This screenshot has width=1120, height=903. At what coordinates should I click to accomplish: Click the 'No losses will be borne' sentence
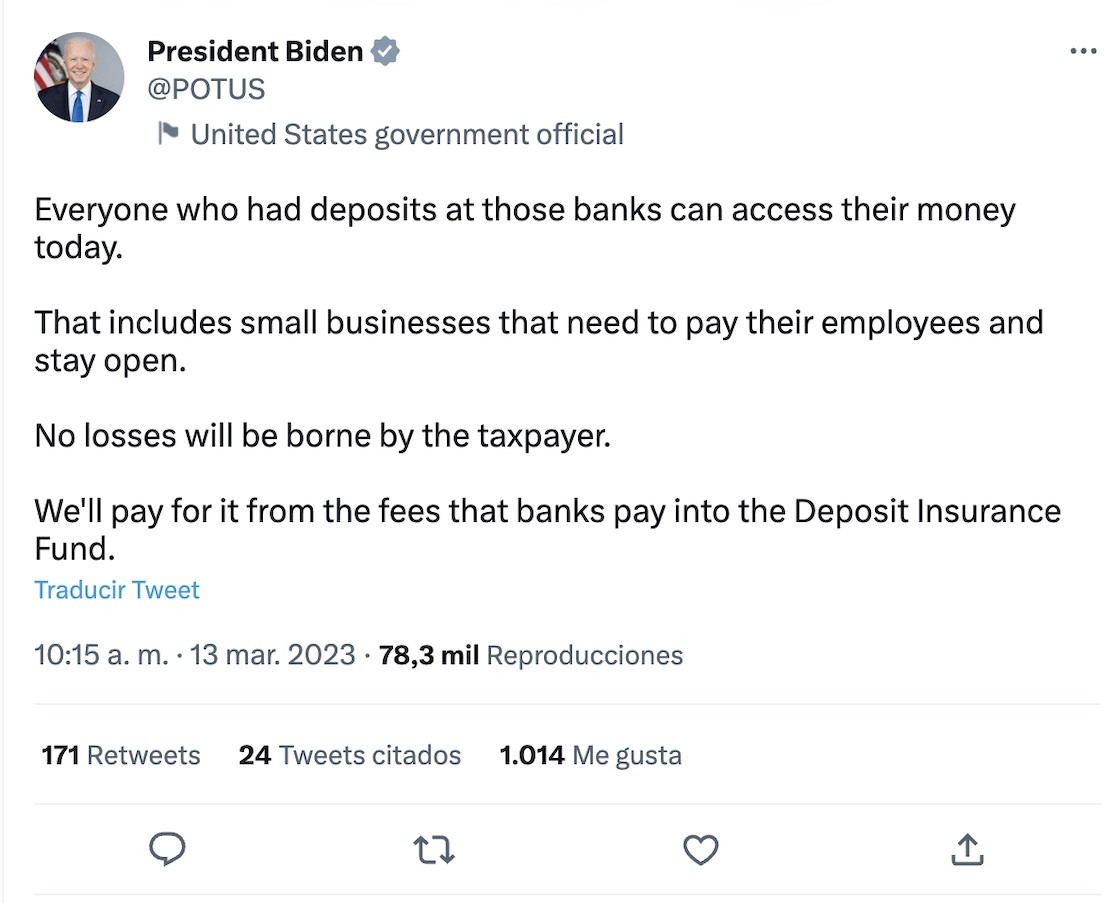[x=322, y=436]
